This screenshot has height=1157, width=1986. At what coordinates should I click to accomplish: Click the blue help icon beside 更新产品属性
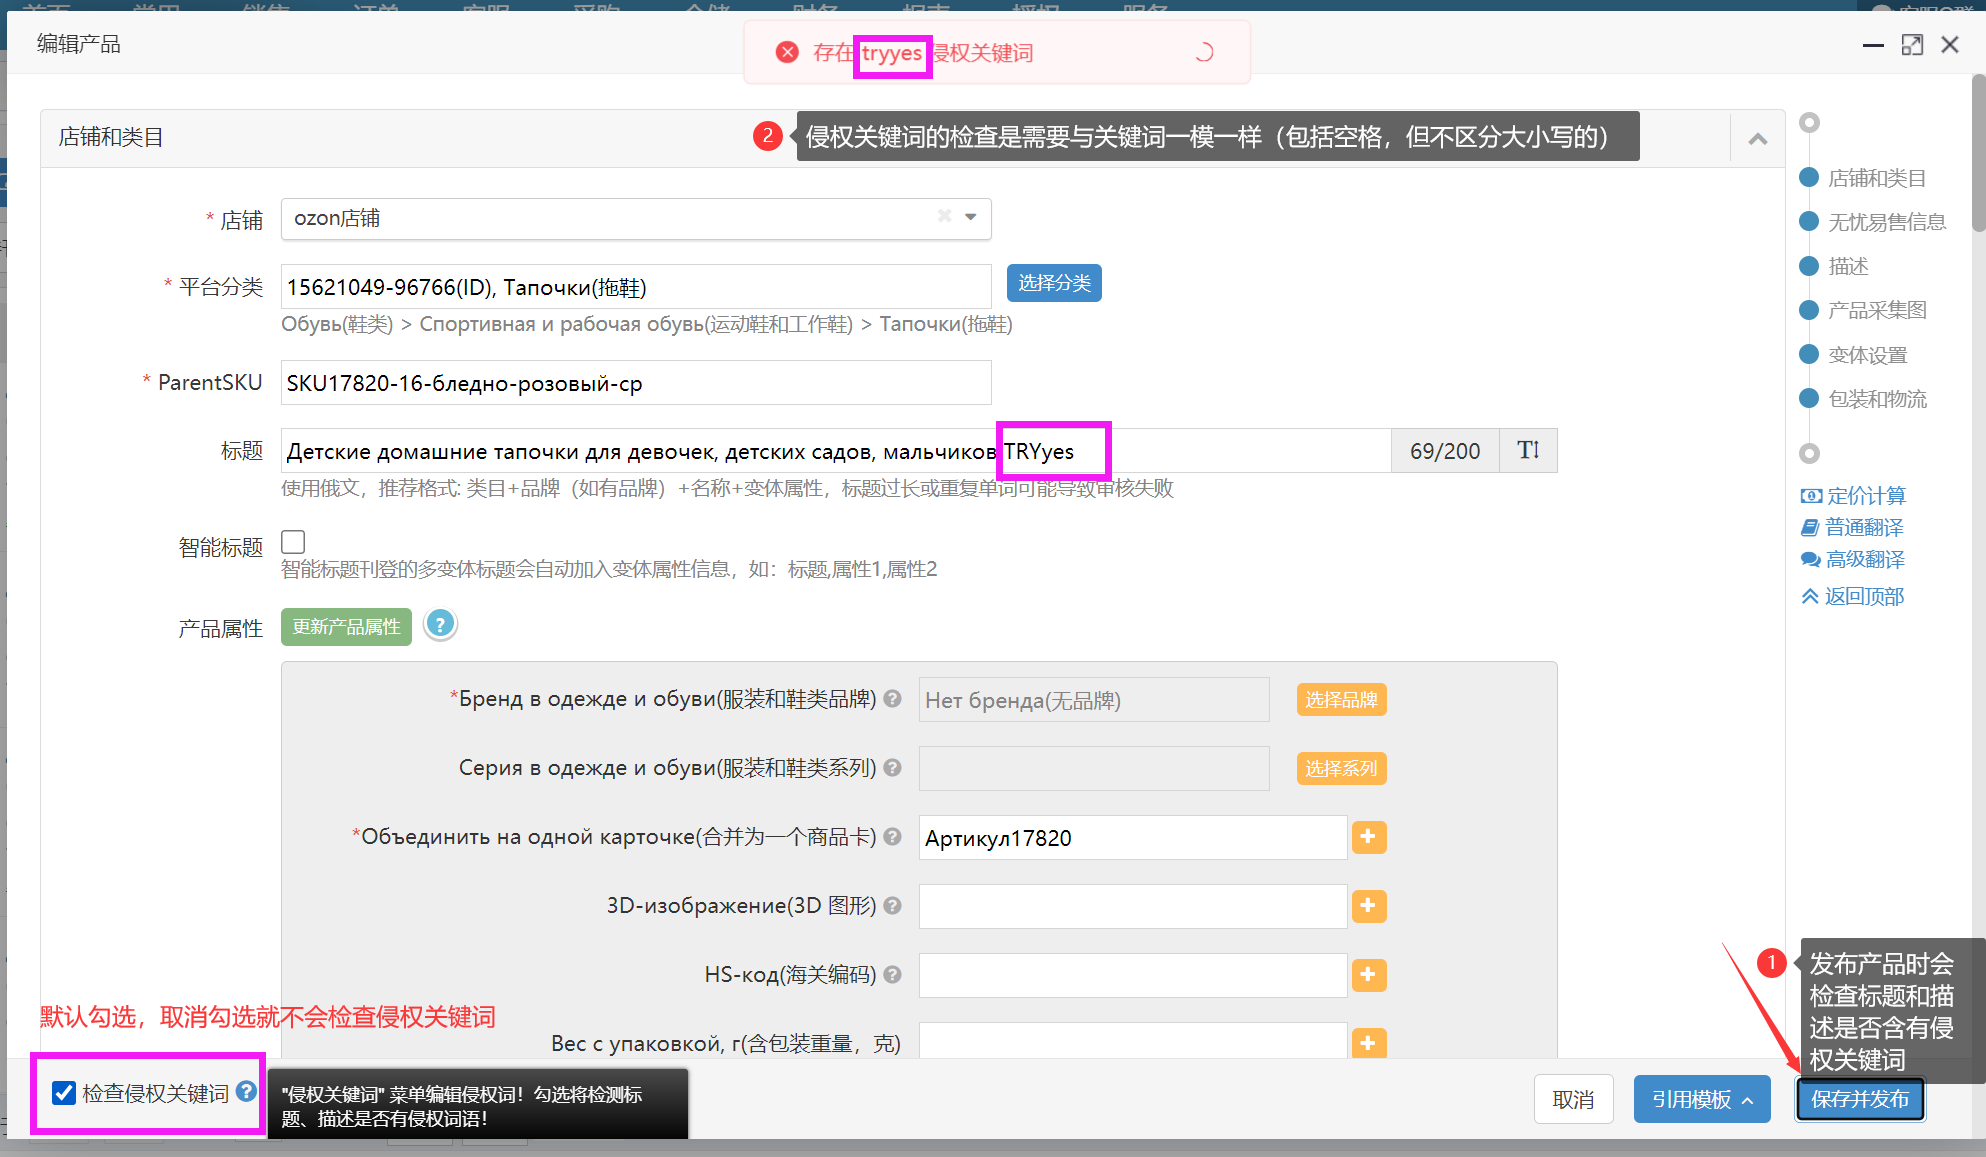click(x=440, y=625)
